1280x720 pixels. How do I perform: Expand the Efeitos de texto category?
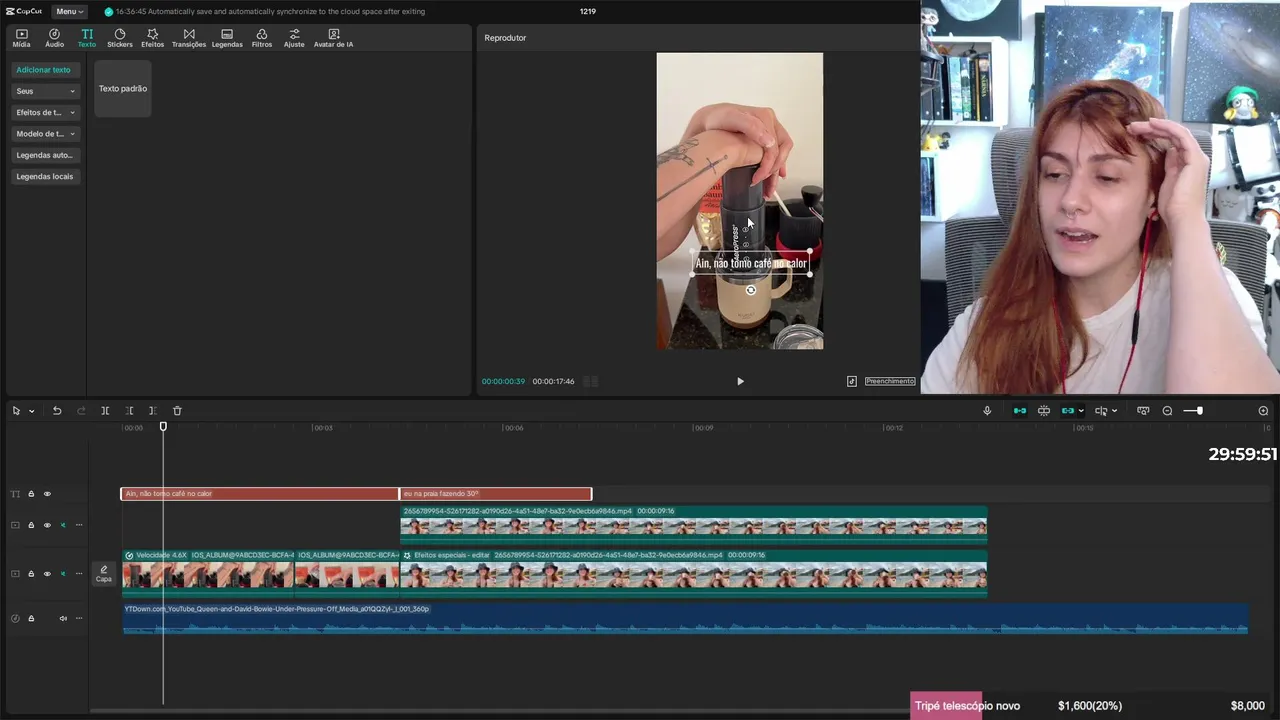(45, 112)
